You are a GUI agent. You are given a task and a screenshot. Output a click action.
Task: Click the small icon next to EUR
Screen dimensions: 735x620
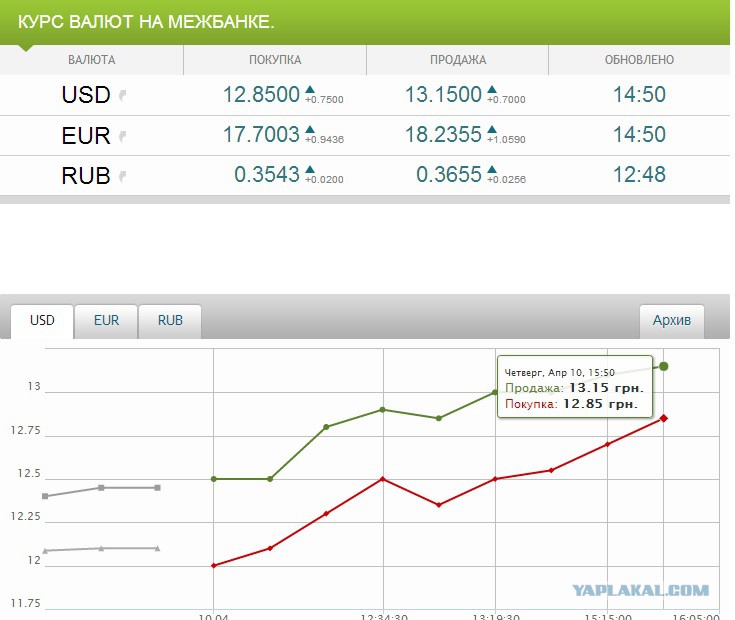[x=122, y=136]
